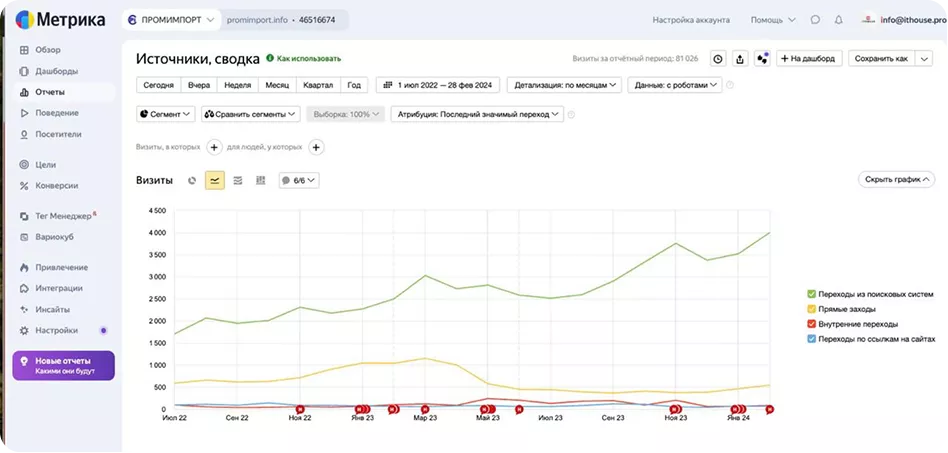The height and width of the screenshot is (453, 948).
Task: Click the Переходы по ссылкам blue swatch
Action: pos(811,339)
